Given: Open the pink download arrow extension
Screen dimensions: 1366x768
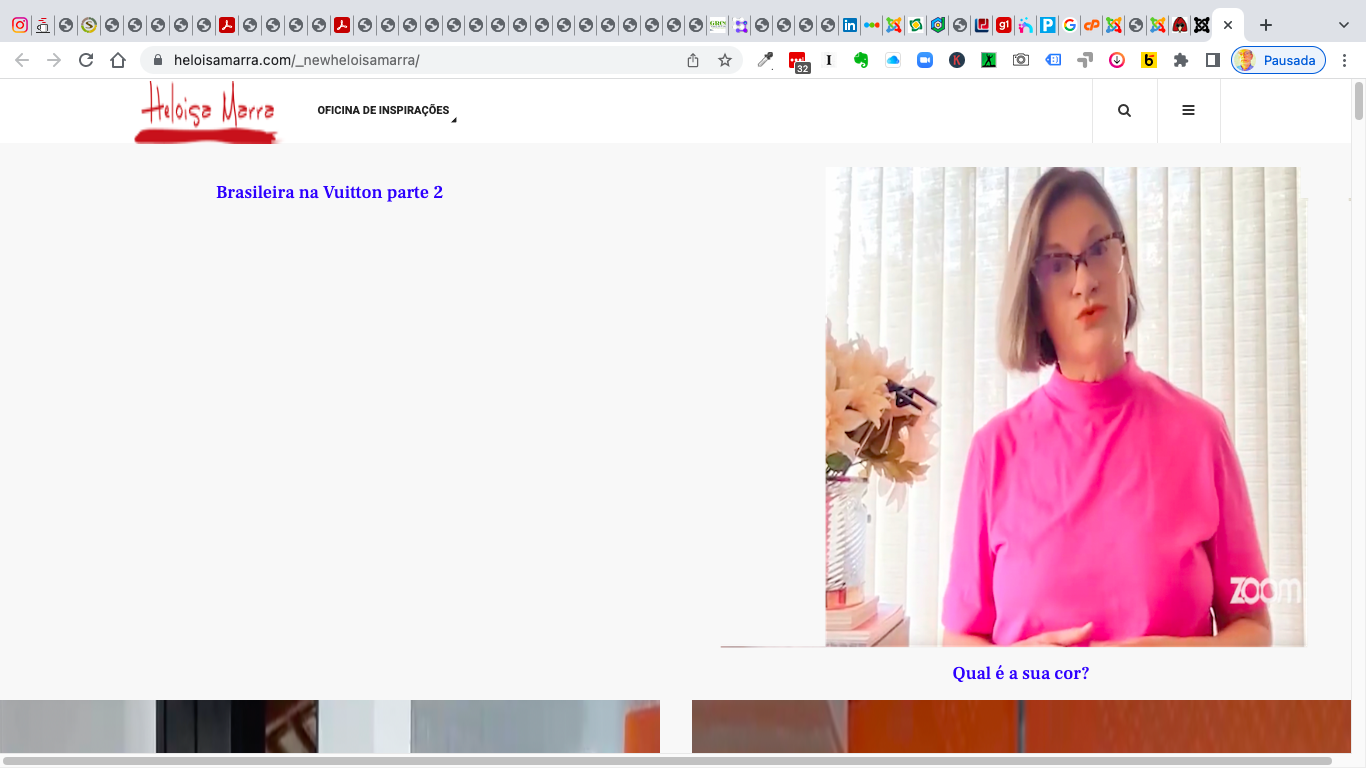Looking at the screenshot, I should 1117,60.
